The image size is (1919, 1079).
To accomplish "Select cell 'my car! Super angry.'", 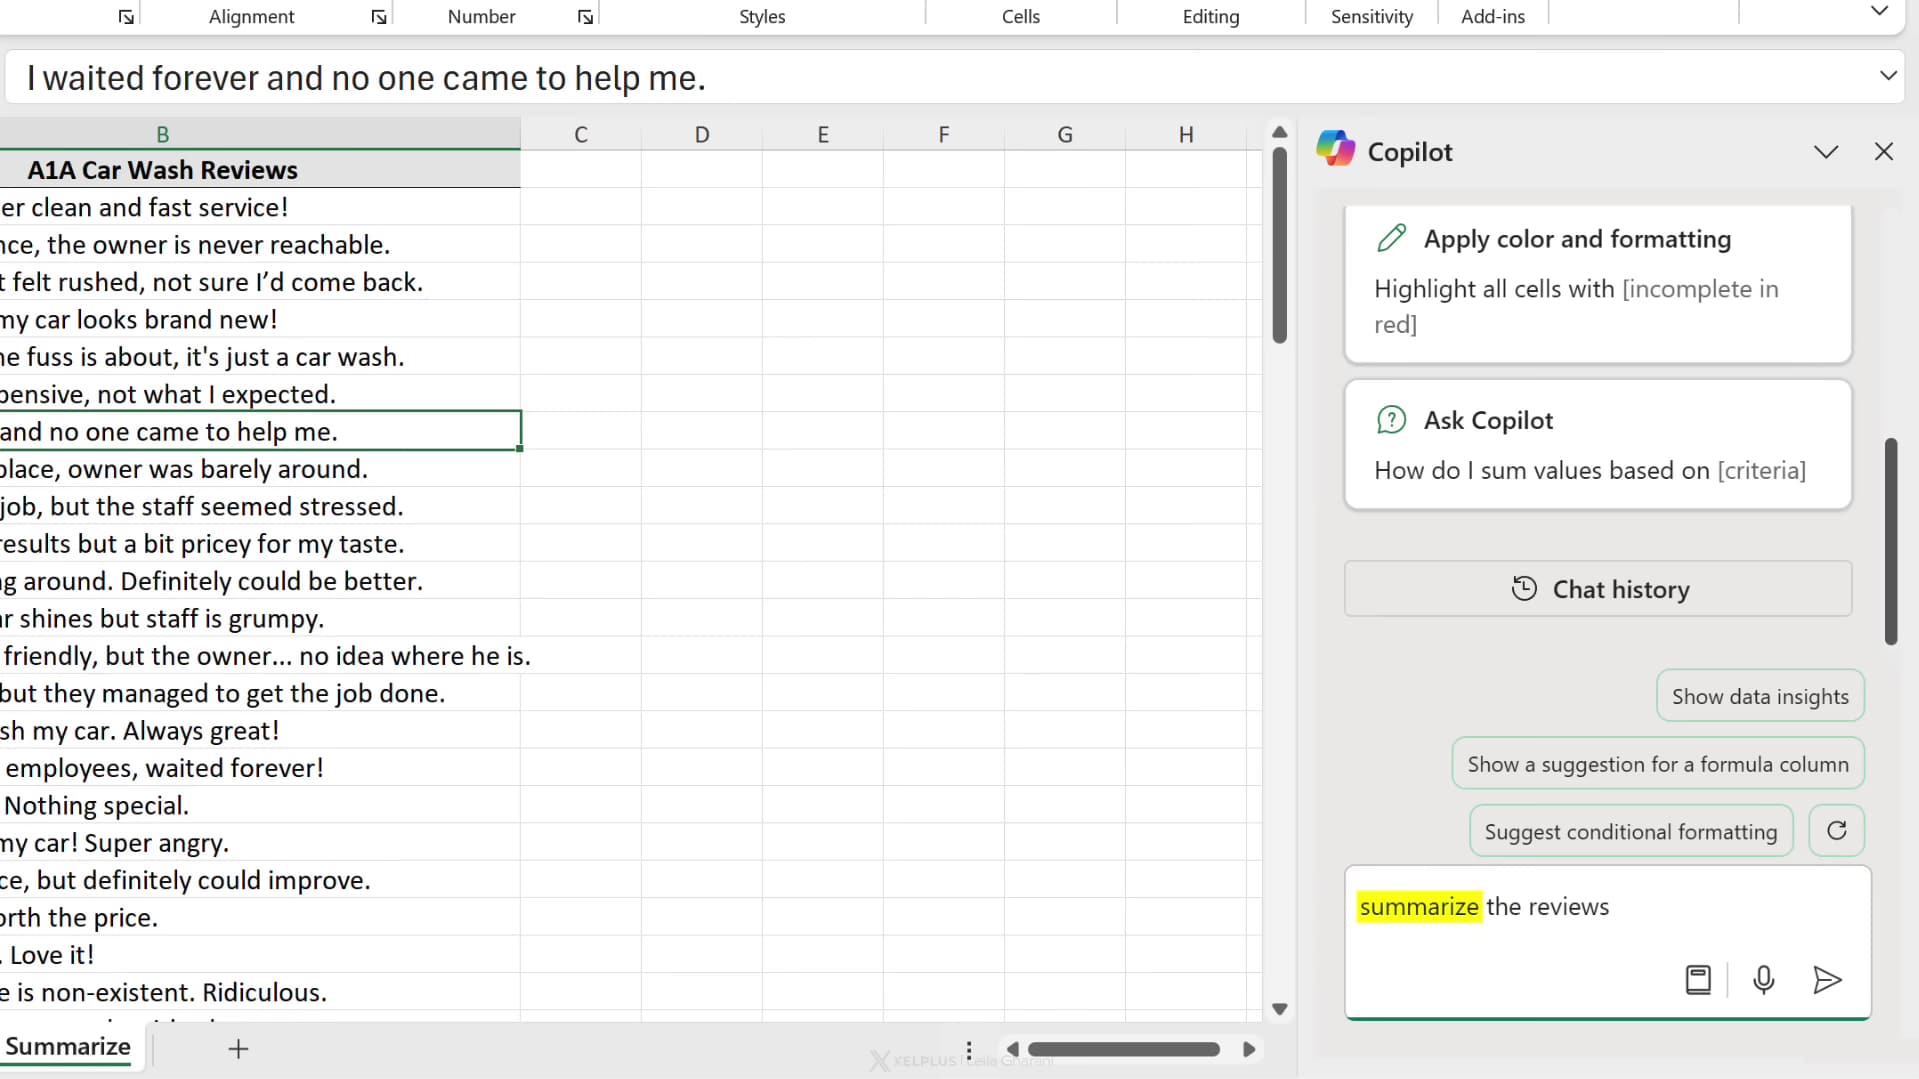I will [260, 843].
